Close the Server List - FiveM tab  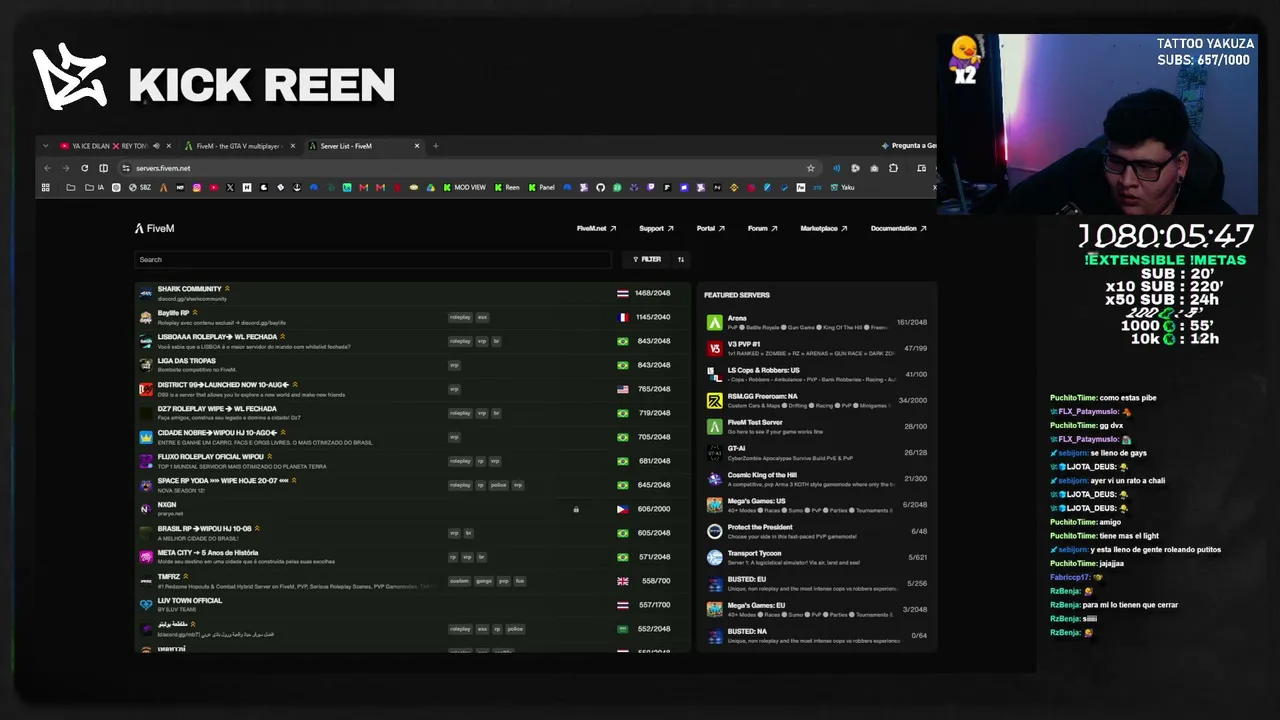click(416, 146)
